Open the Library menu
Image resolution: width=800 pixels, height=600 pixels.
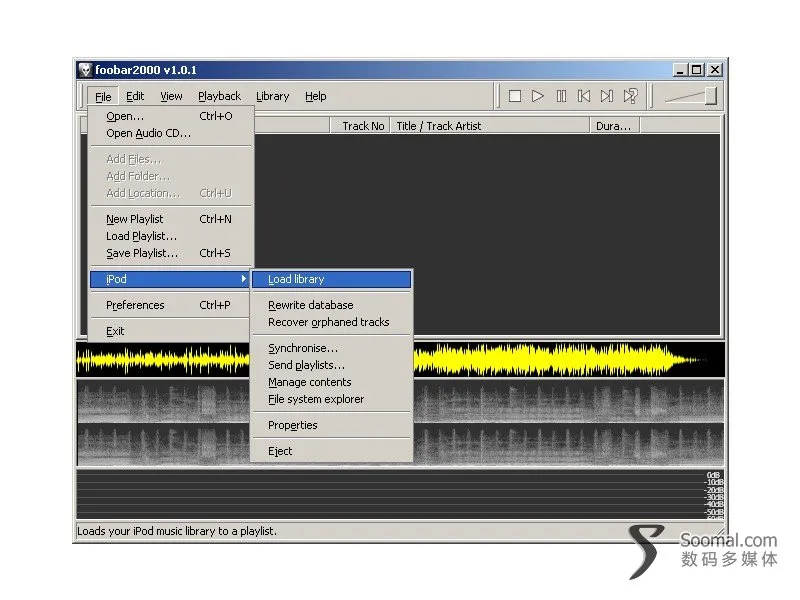point(272,96)
